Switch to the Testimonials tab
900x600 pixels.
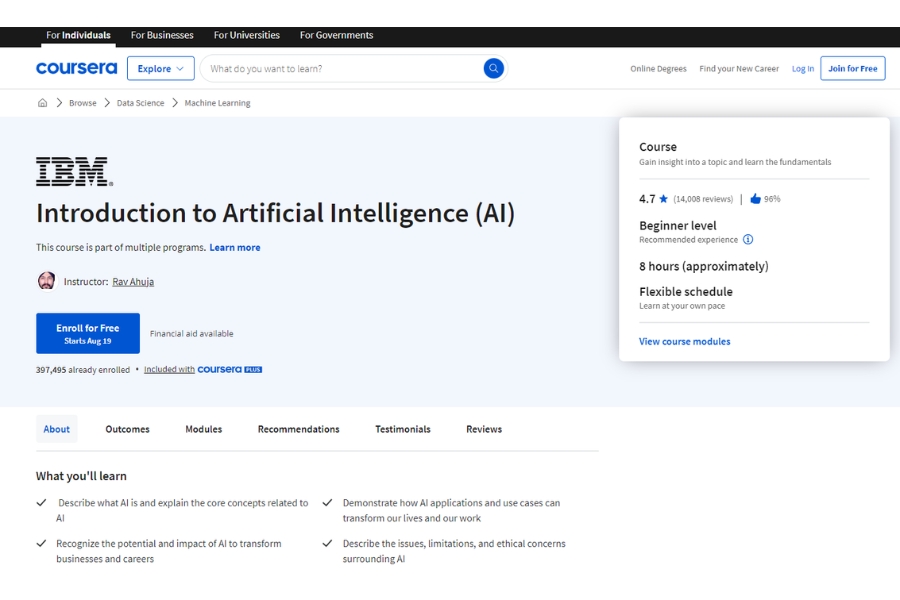coord(403,429)
